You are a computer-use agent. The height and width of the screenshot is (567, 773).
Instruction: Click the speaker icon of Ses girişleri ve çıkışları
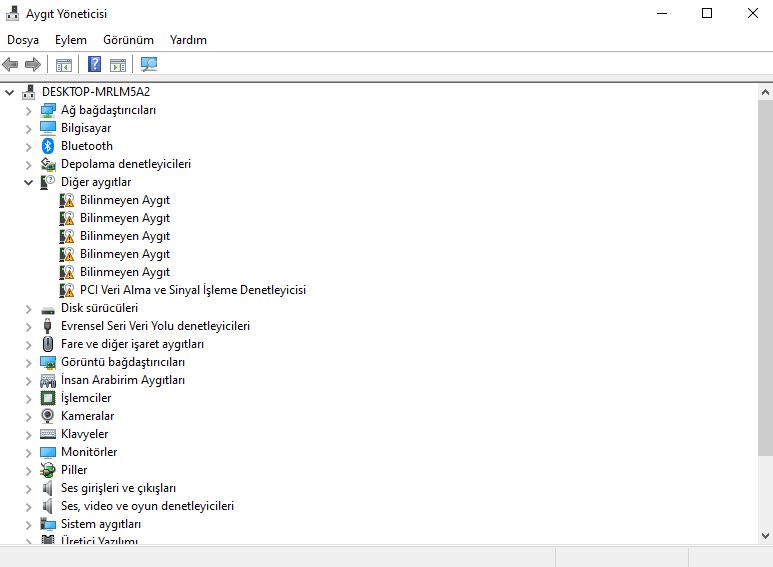[x=47, y=488]
